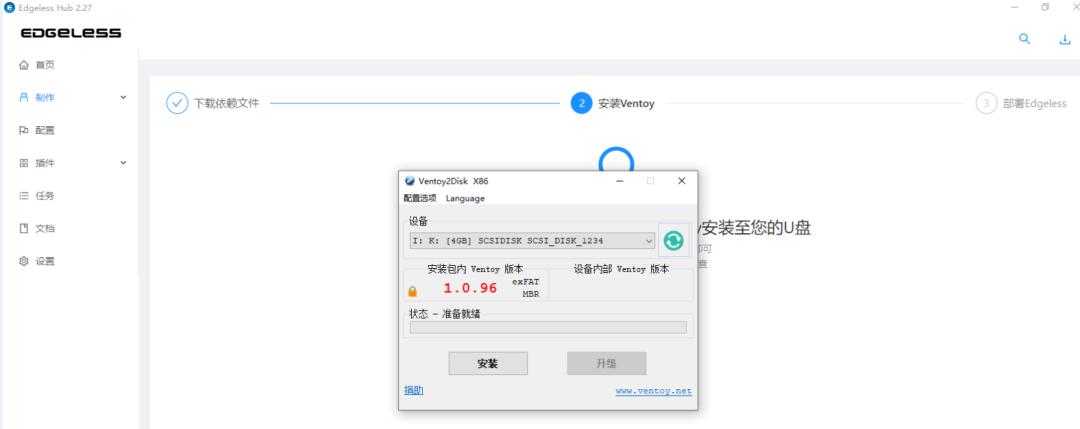Click the flag icon beside 配置
The width and height of the screenshot is (1080, 429).
(x=24, y=130)
